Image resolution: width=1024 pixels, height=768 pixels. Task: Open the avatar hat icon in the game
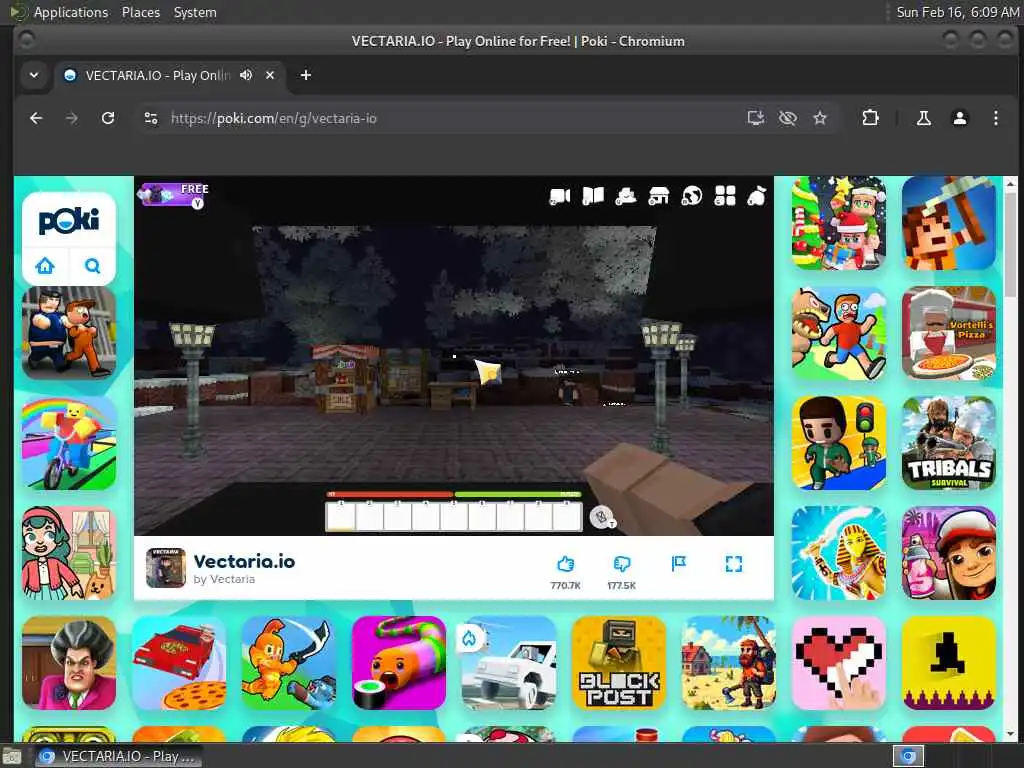[626, 196]
